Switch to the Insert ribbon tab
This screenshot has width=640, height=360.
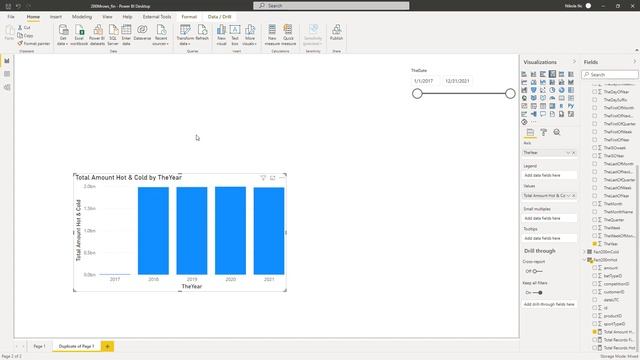(x=56, y=17)
